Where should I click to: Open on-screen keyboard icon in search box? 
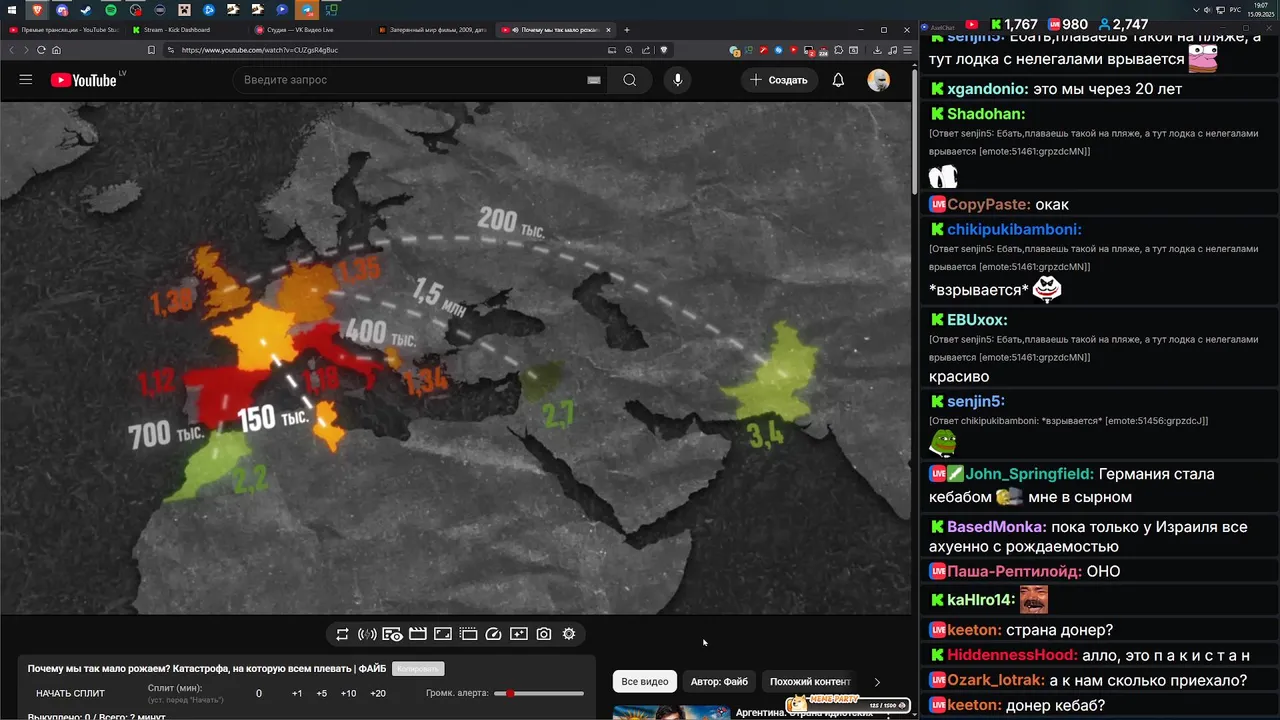coord(594,80)
